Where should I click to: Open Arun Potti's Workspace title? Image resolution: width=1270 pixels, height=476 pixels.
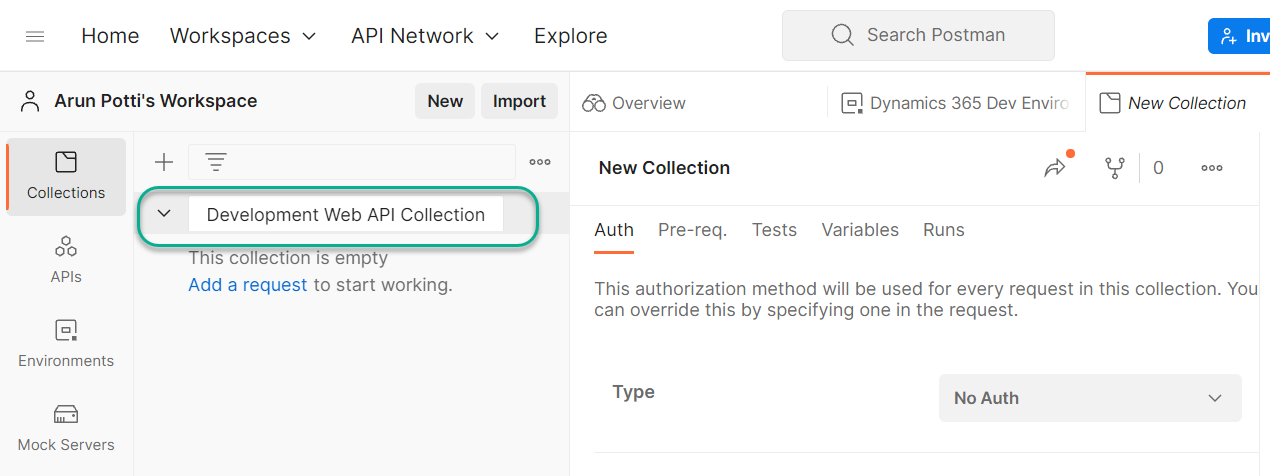coord(155,101)
